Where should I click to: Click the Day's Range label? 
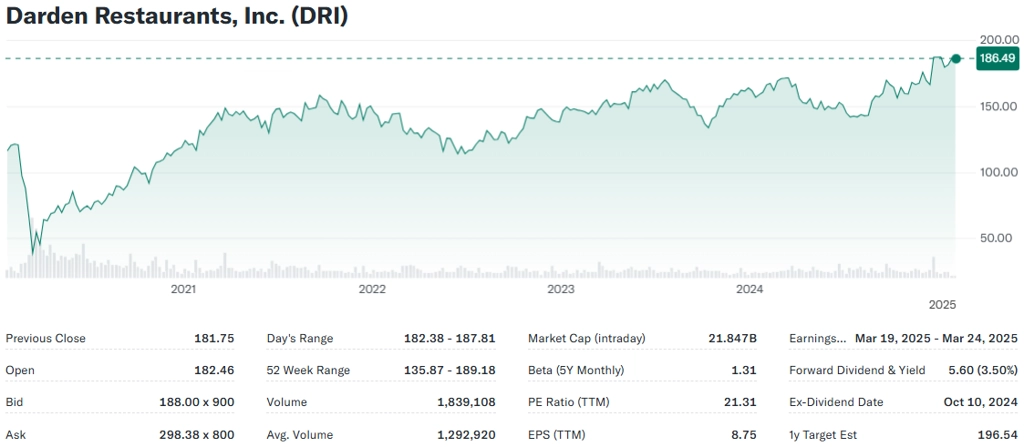tap(300, 339)
